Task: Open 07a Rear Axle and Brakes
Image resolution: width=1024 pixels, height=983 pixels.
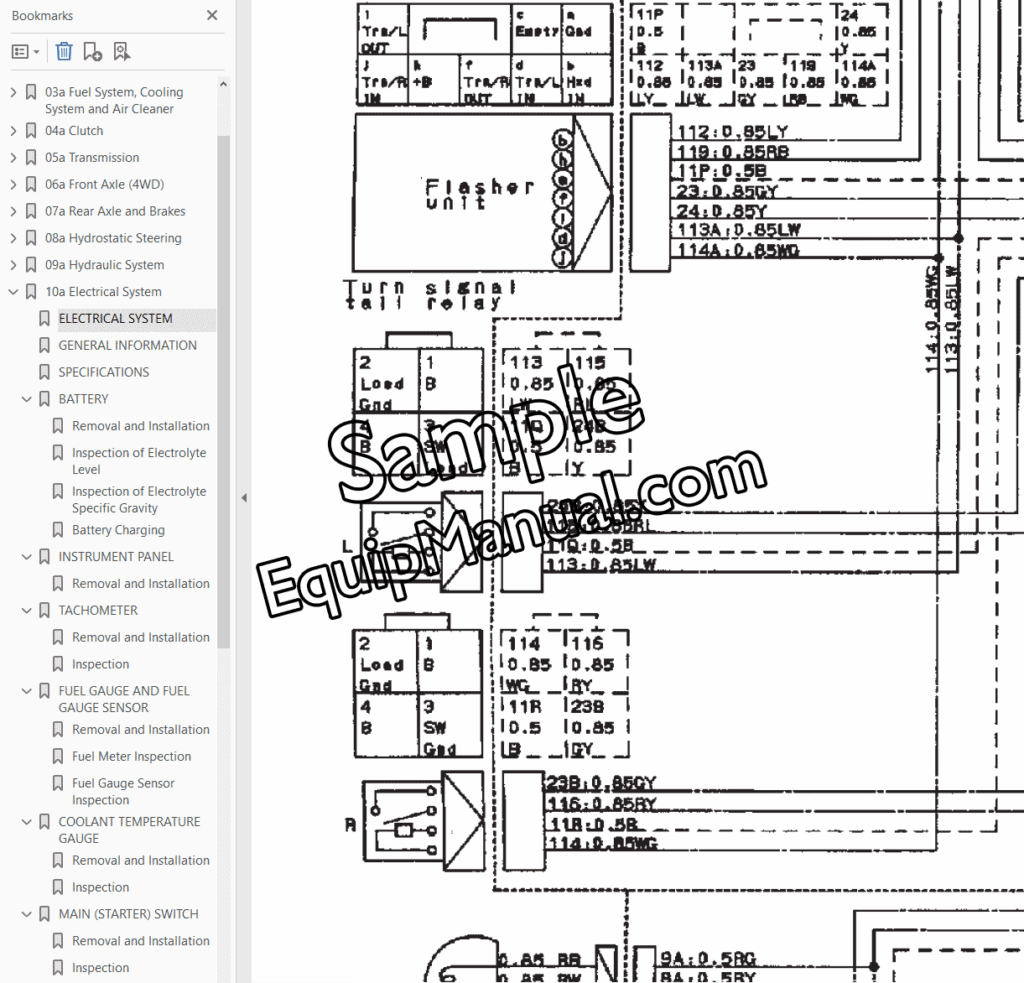Action: coord(115,211)
